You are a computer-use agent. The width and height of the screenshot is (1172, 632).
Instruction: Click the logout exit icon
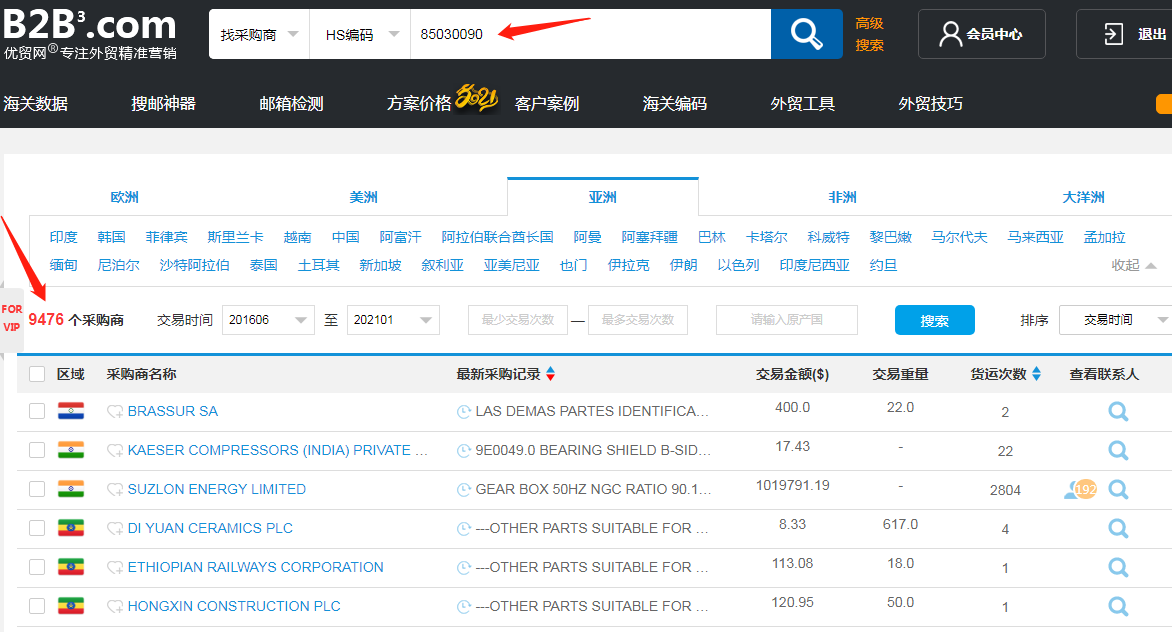[x=1114, y=34]
